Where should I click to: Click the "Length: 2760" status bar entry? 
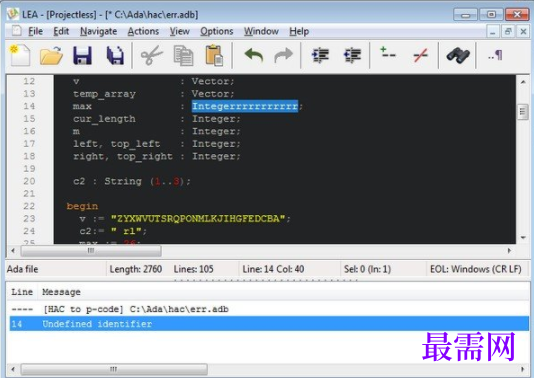coord(136,269)
